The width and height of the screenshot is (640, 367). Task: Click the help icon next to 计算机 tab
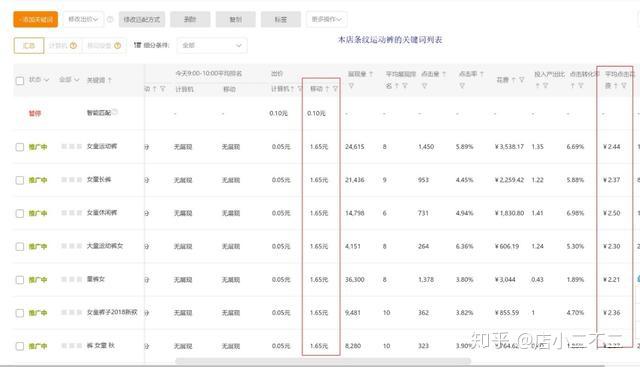73,45
